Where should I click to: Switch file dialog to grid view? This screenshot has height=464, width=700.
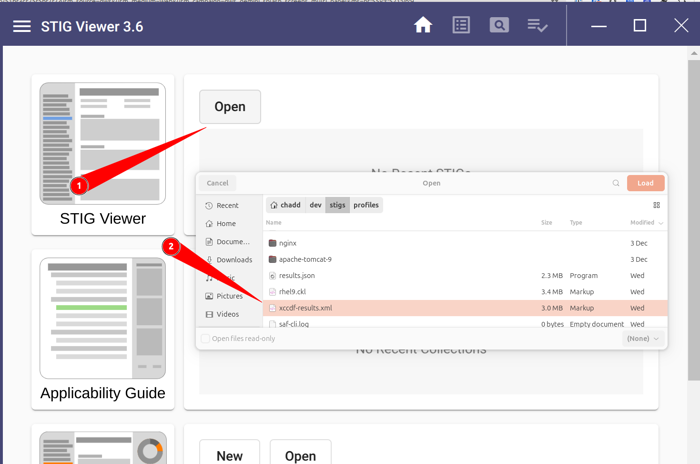tap(656, 205)
